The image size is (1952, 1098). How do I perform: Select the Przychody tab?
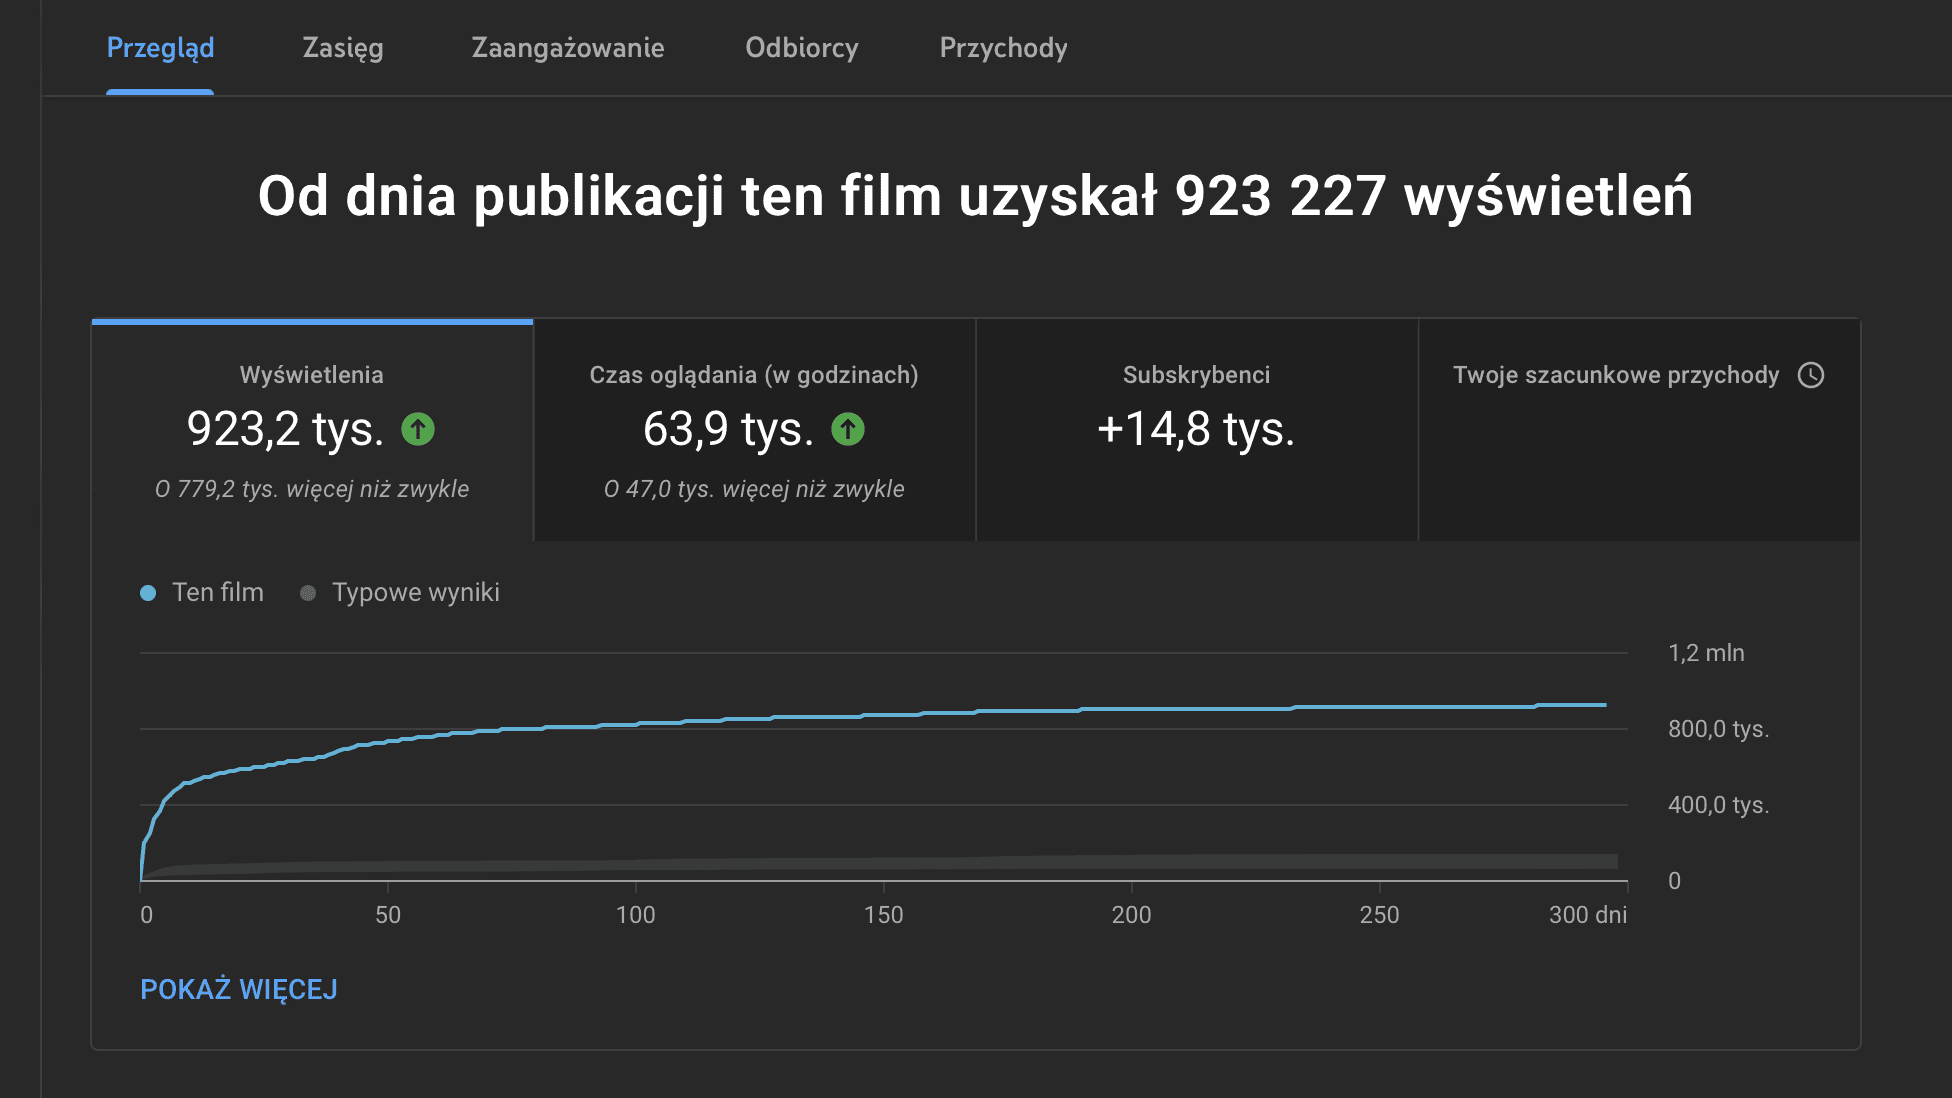tap(1003, 48)
